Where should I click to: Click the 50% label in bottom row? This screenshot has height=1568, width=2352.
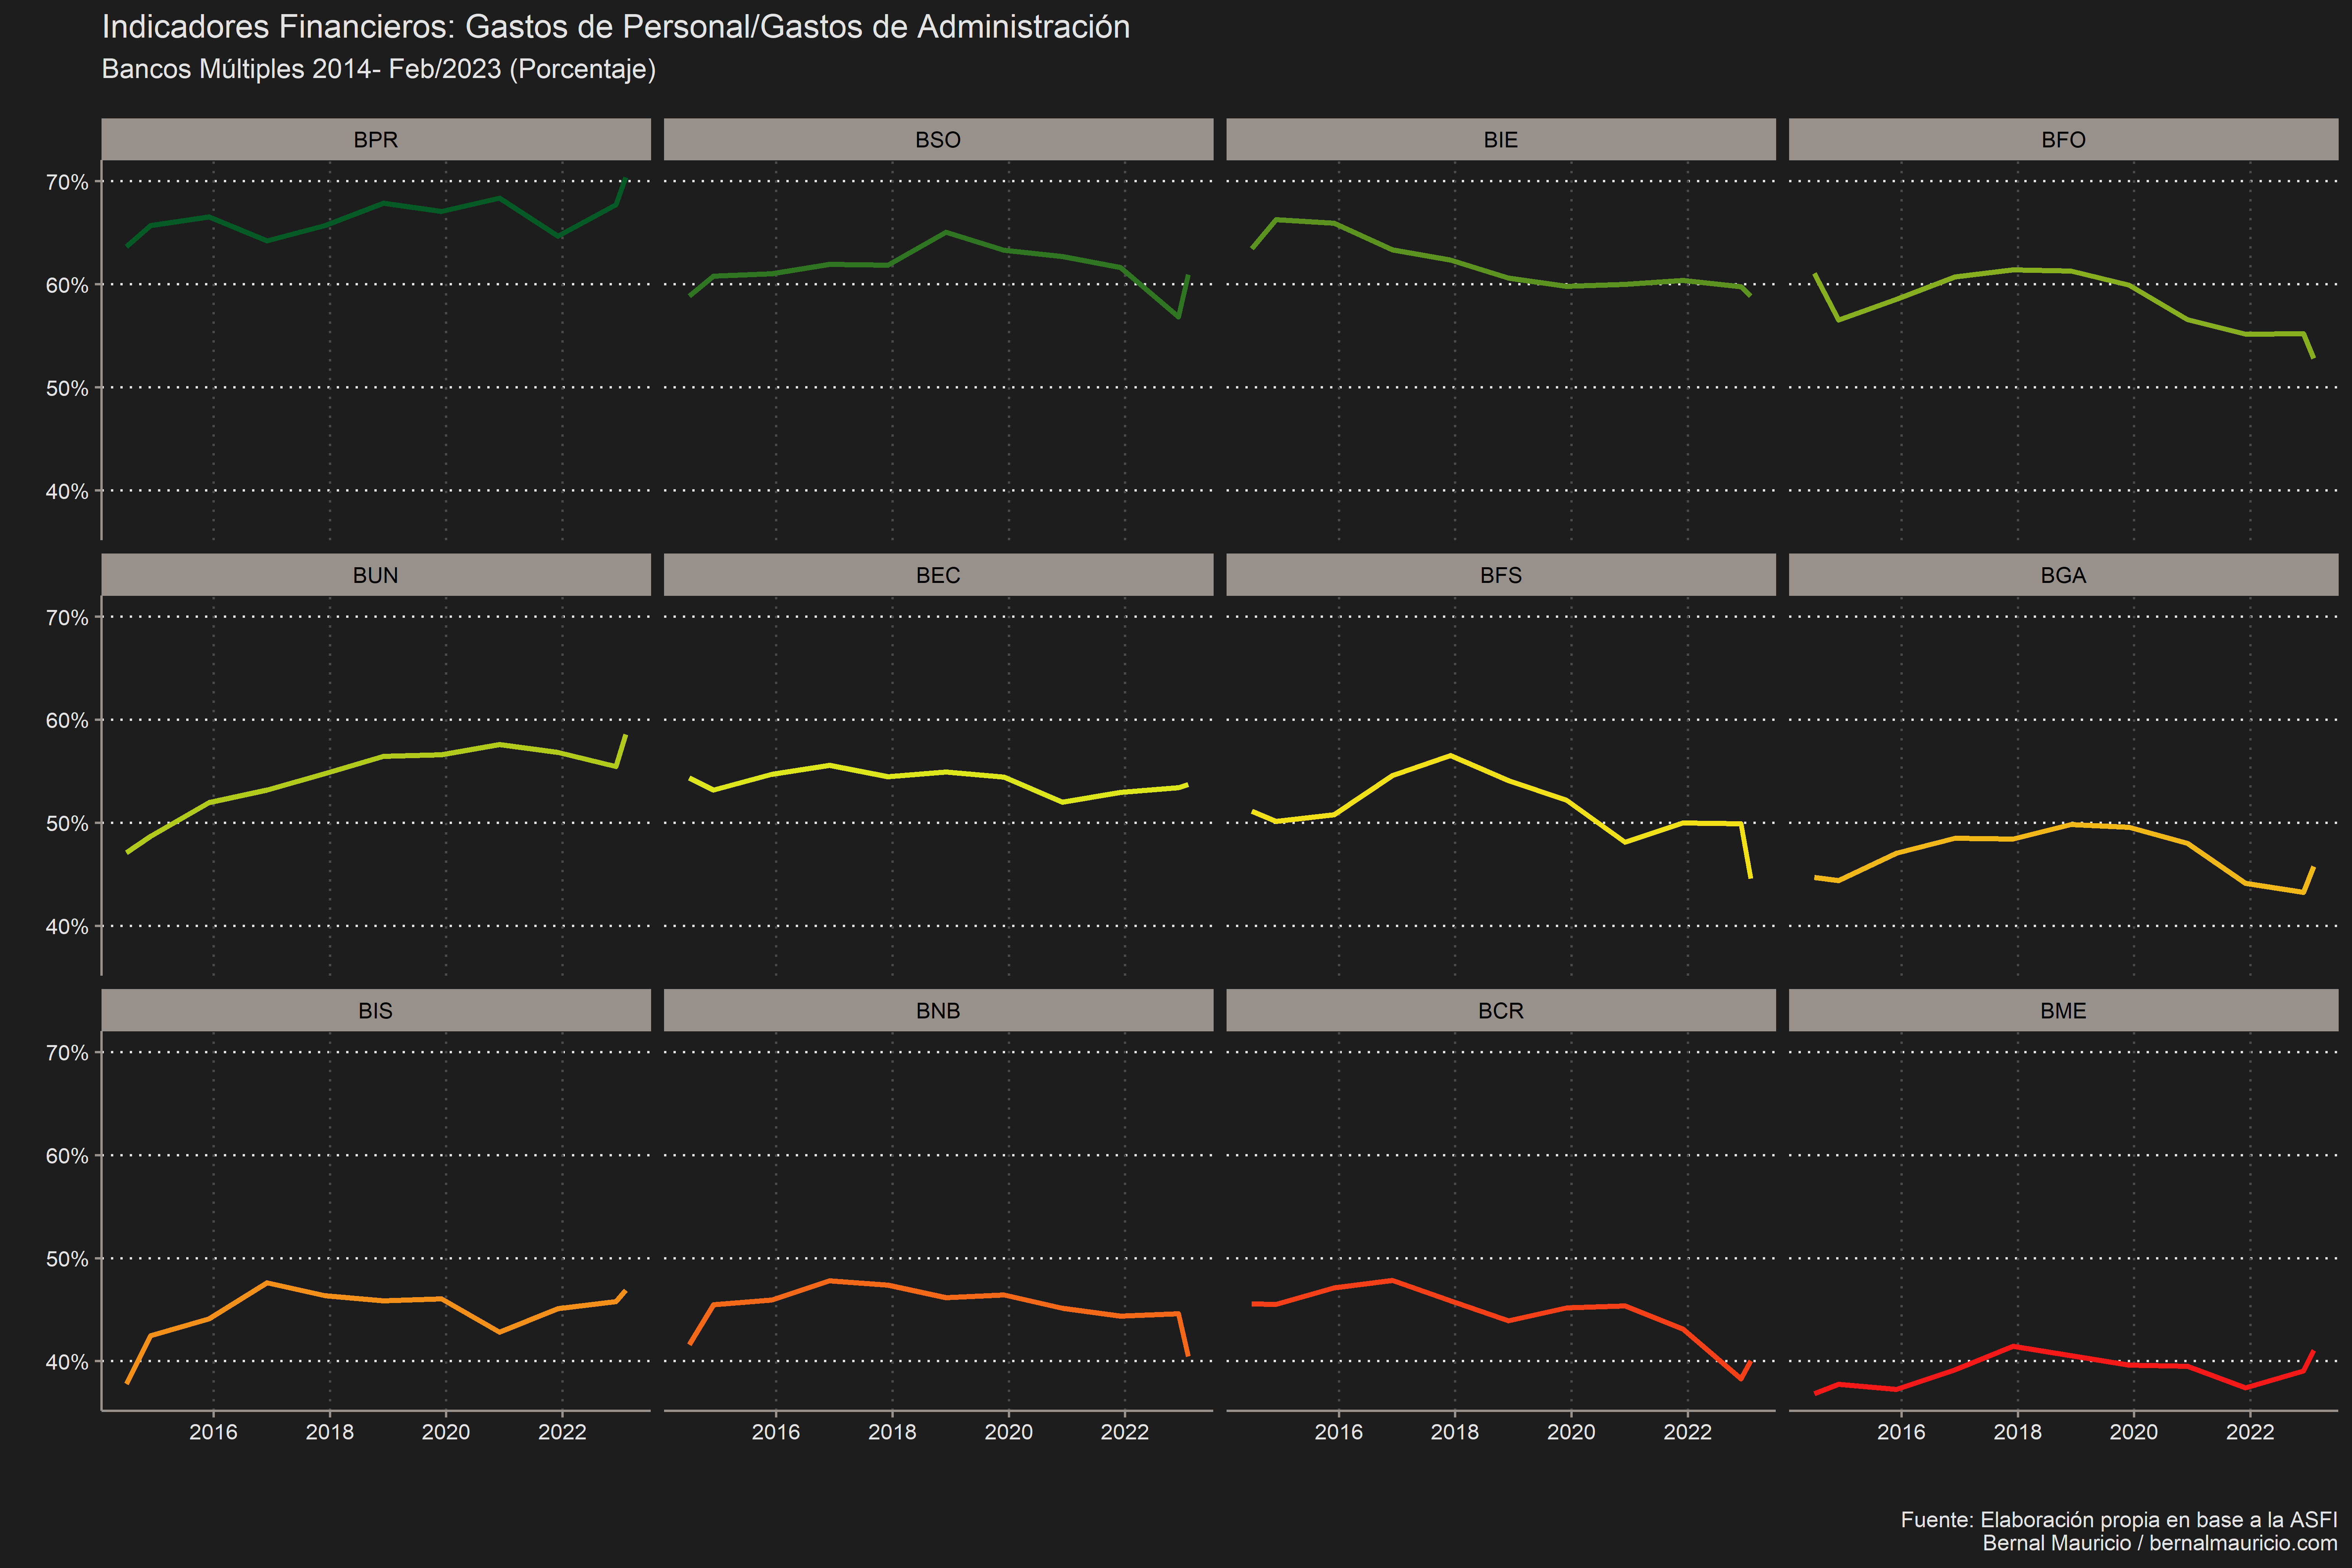[x=67, y=1259]
